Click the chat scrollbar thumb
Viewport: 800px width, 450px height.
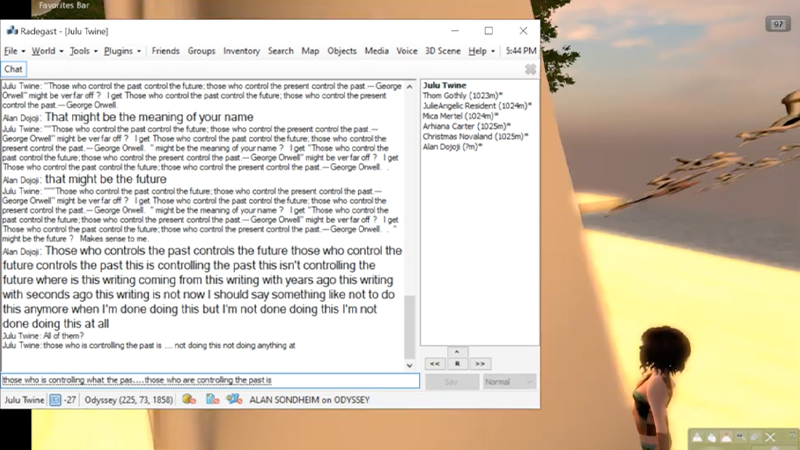pos(409,327)
